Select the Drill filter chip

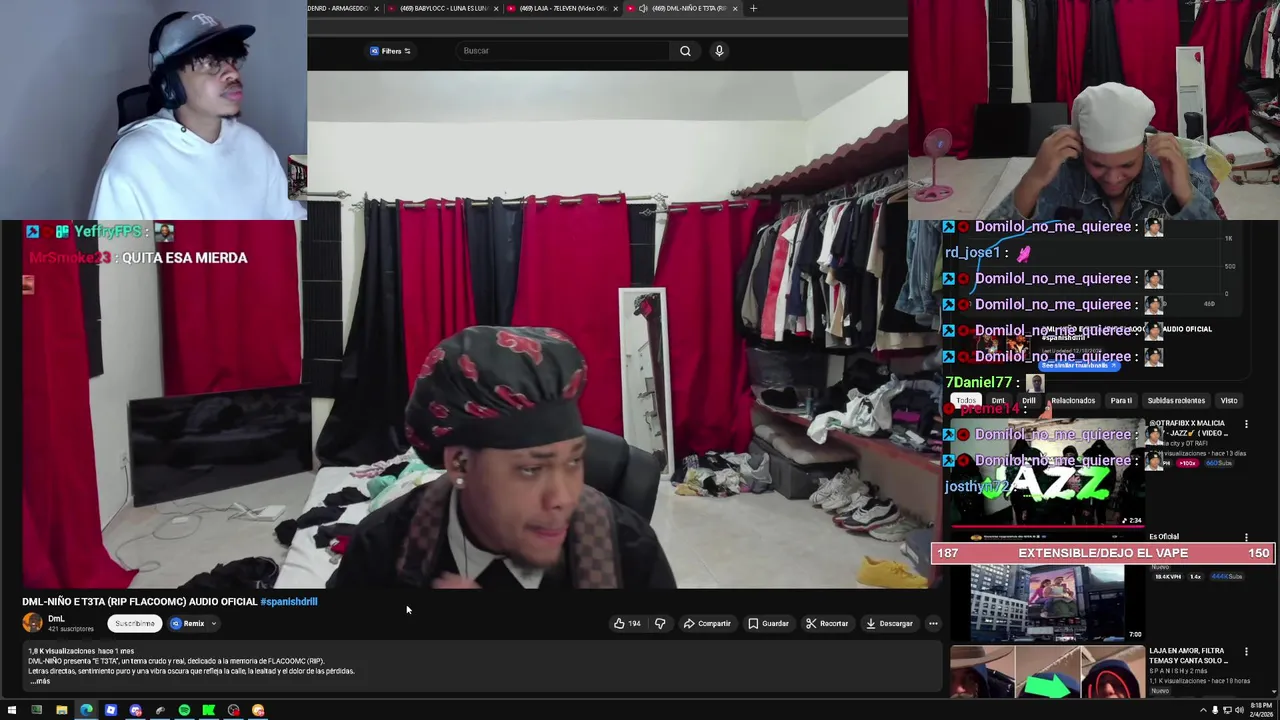pos(1029,401)
